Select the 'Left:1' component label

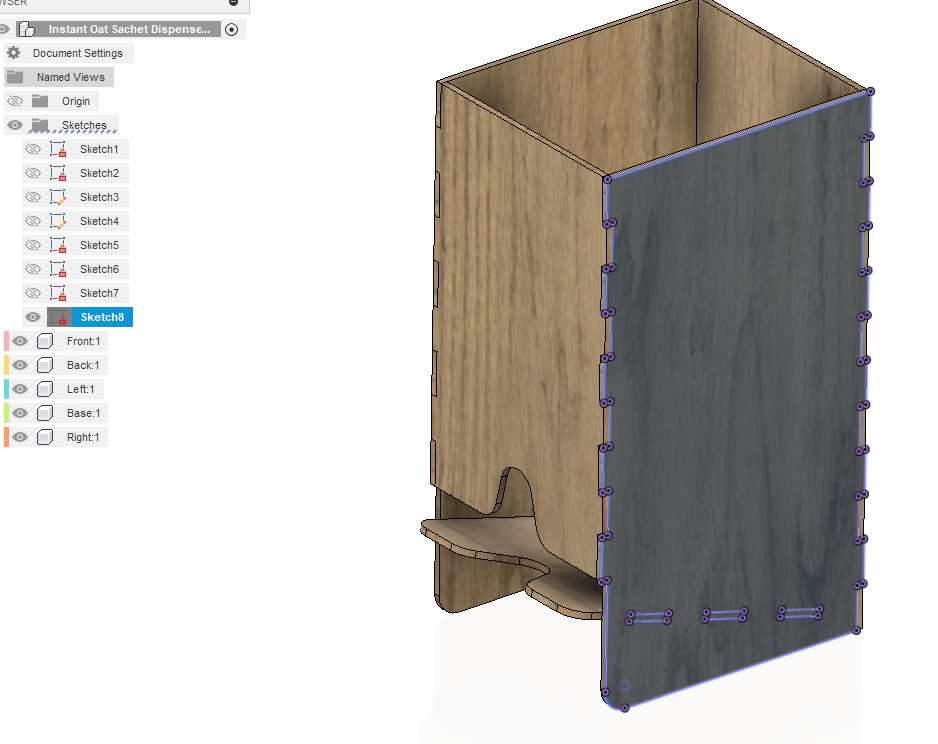click(81, 389)
